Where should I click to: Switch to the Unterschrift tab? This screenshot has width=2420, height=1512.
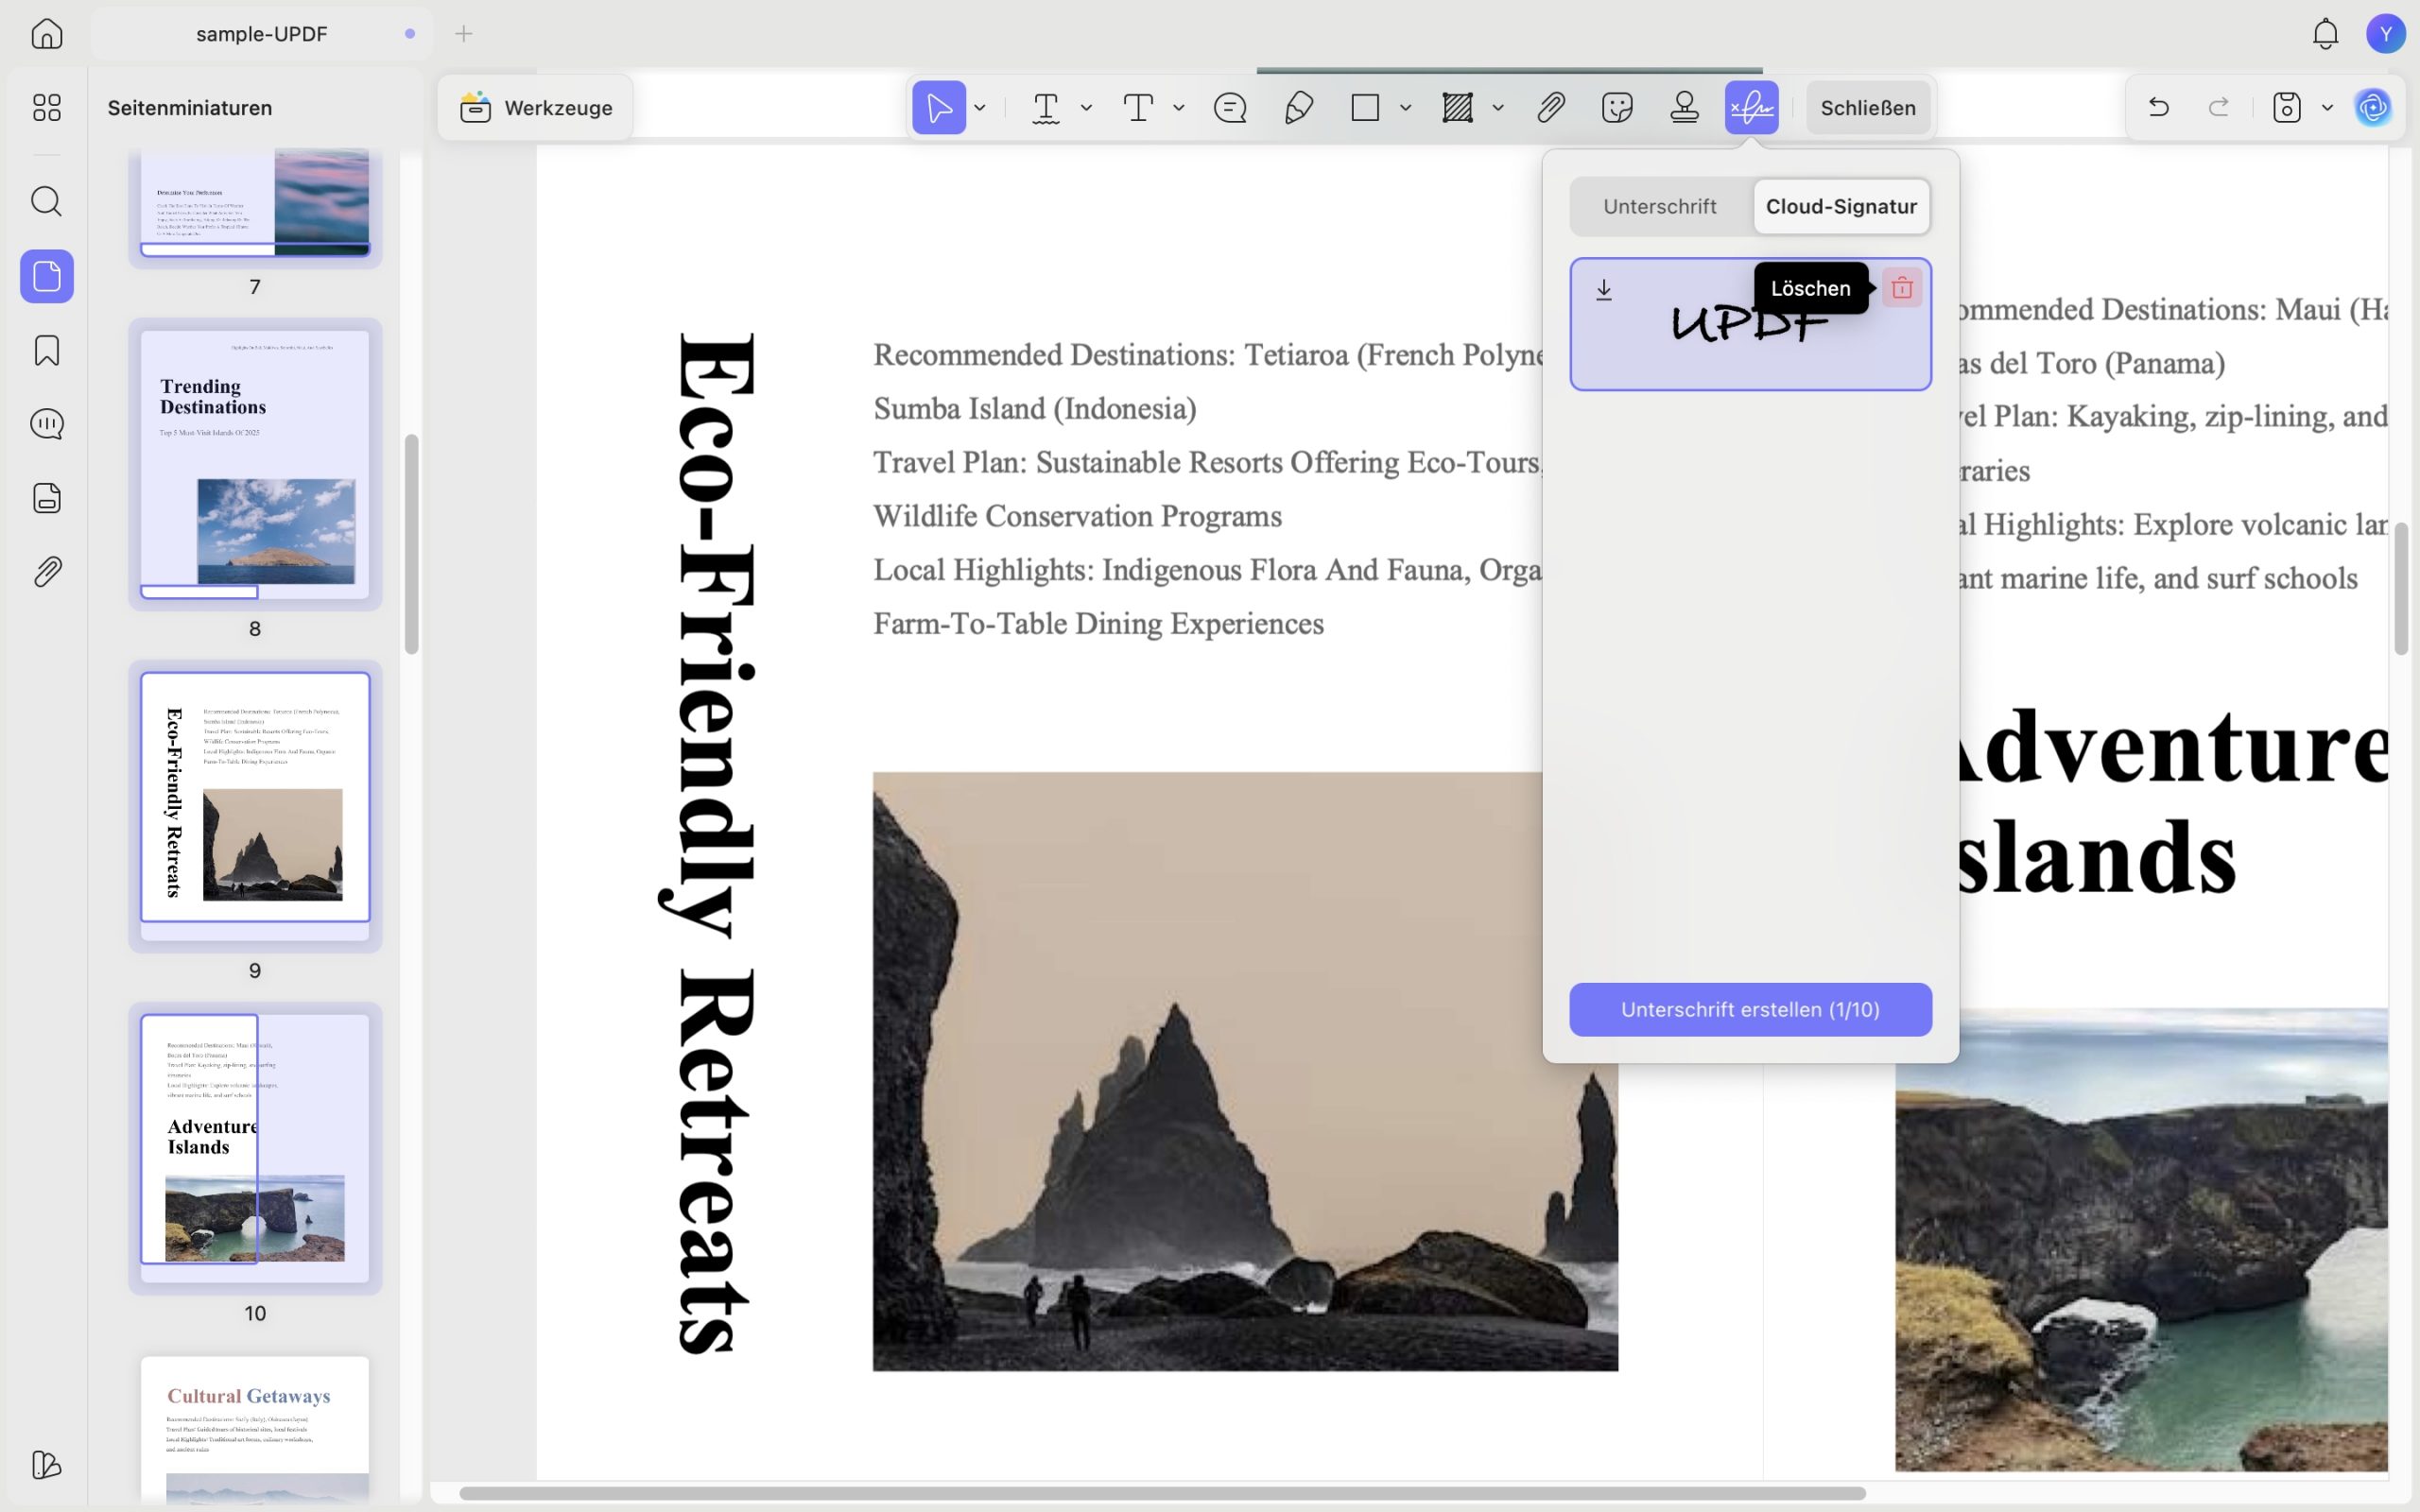[x=1660, y=206]
